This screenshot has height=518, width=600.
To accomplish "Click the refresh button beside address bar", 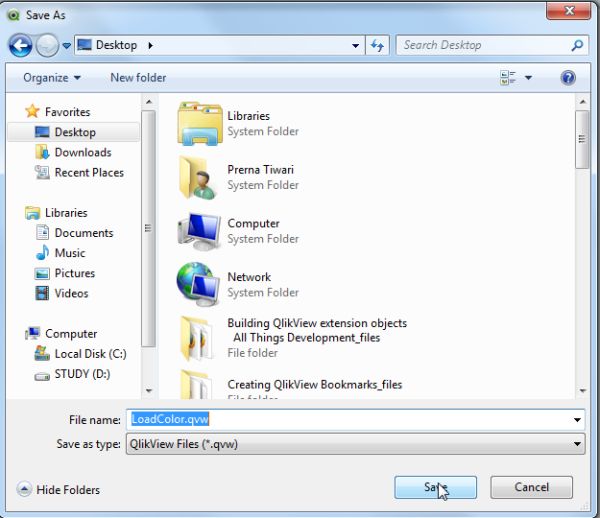I will (x=377, y=46).
